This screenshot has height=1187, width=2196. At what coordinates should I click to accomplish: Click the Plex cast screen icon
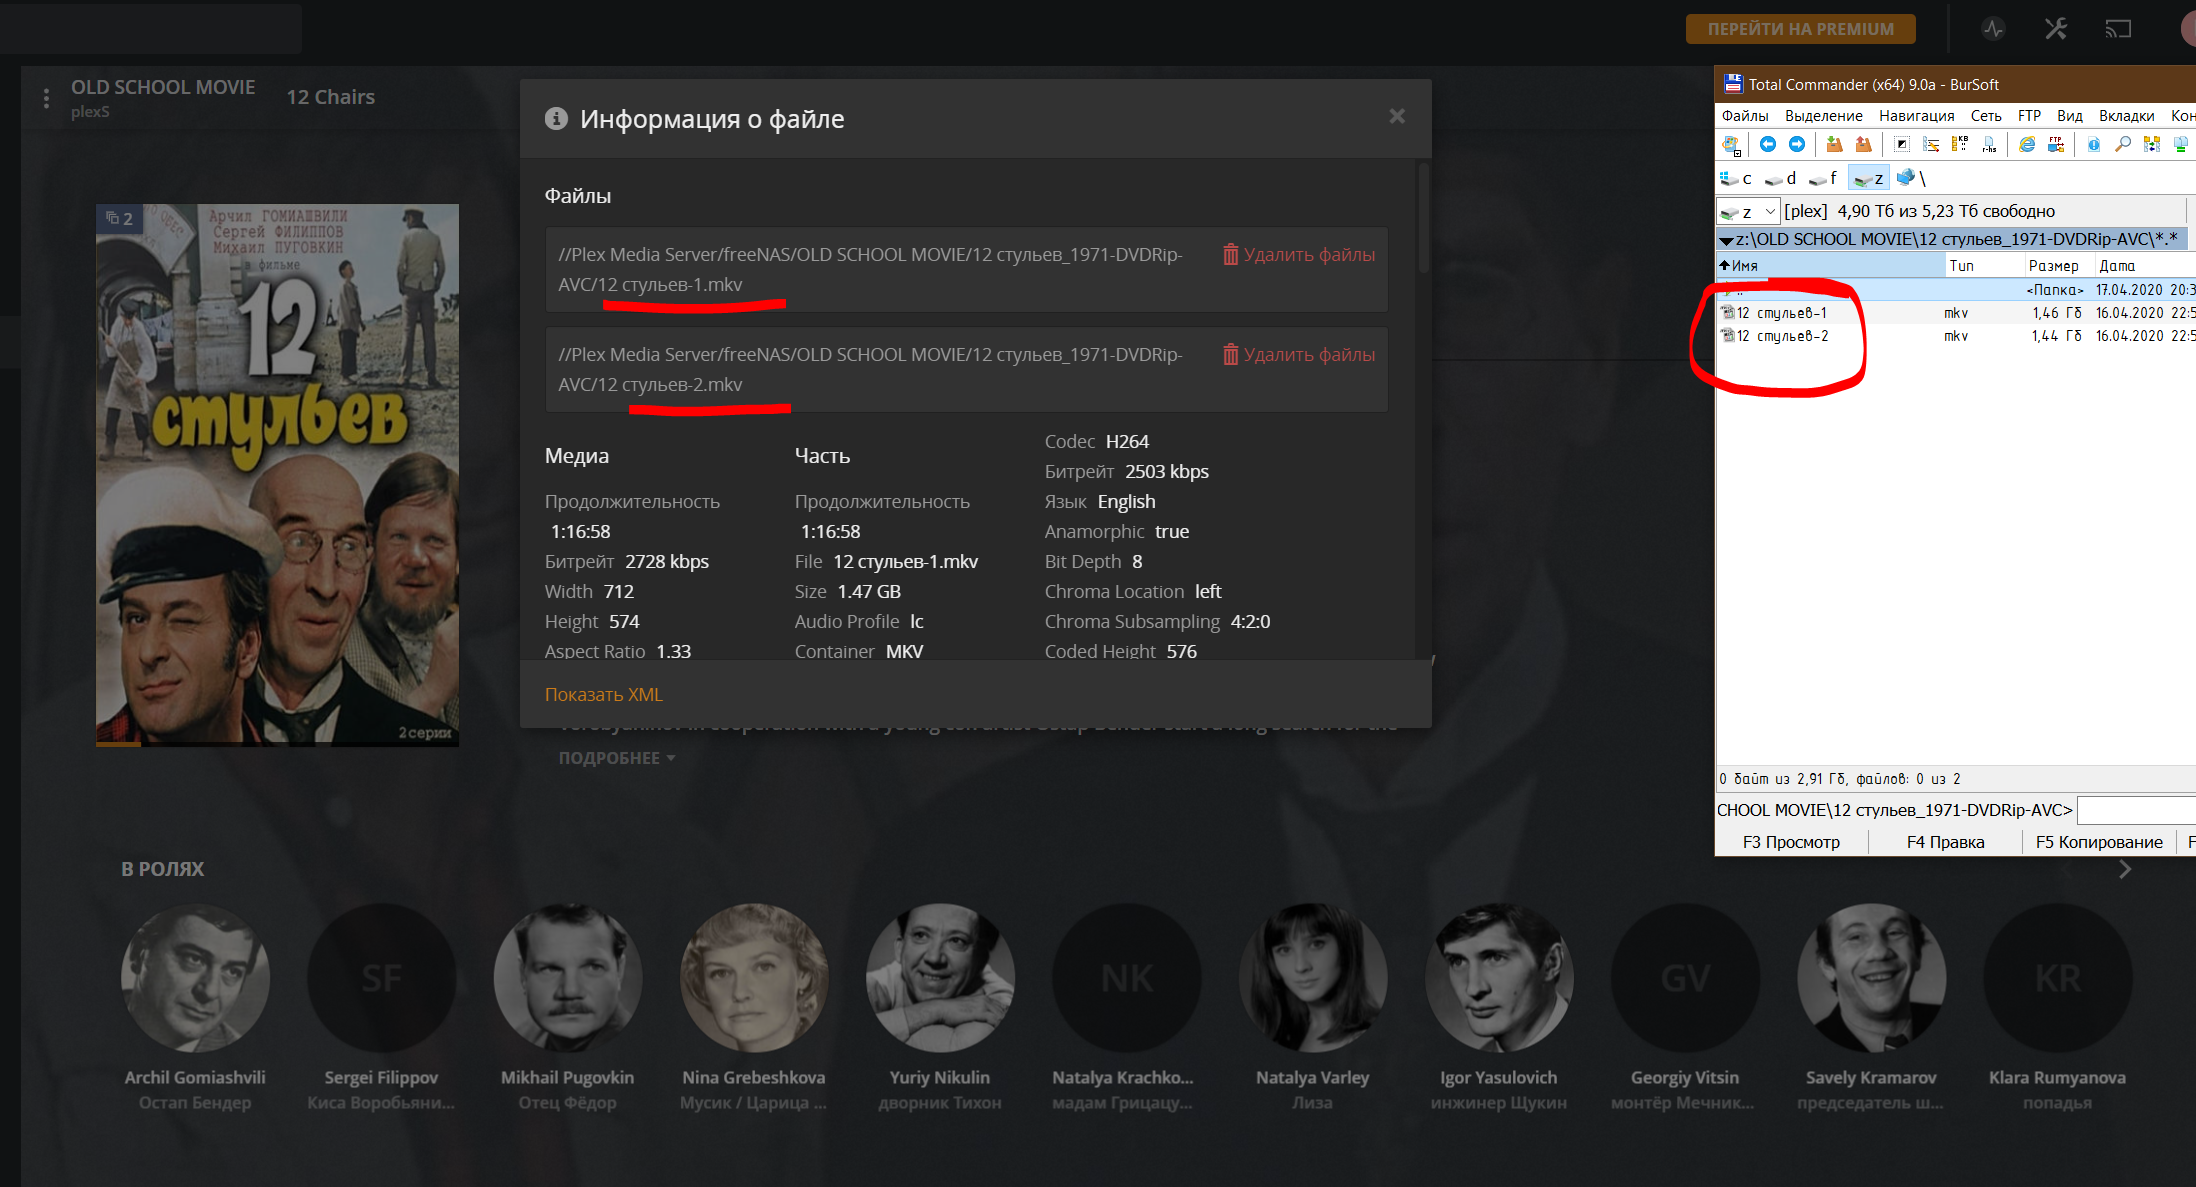pos(2118,29)
